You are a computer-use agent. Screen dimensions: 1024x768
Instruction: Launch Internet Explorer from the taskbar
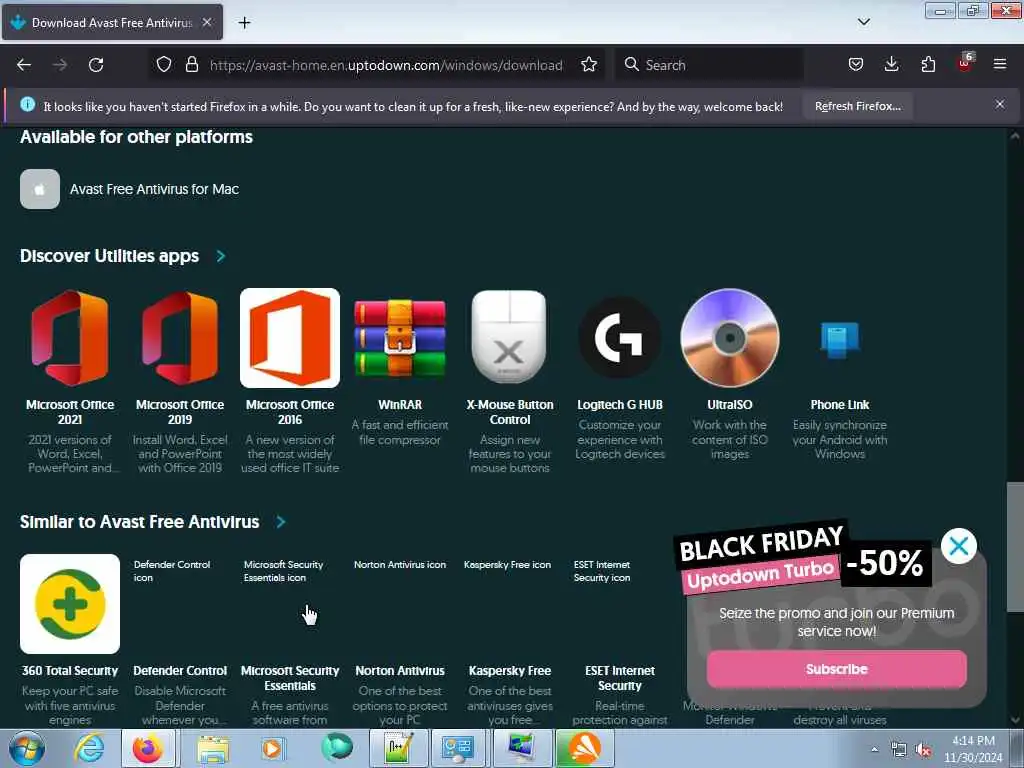pyautogui.click(x=89, y=748)
